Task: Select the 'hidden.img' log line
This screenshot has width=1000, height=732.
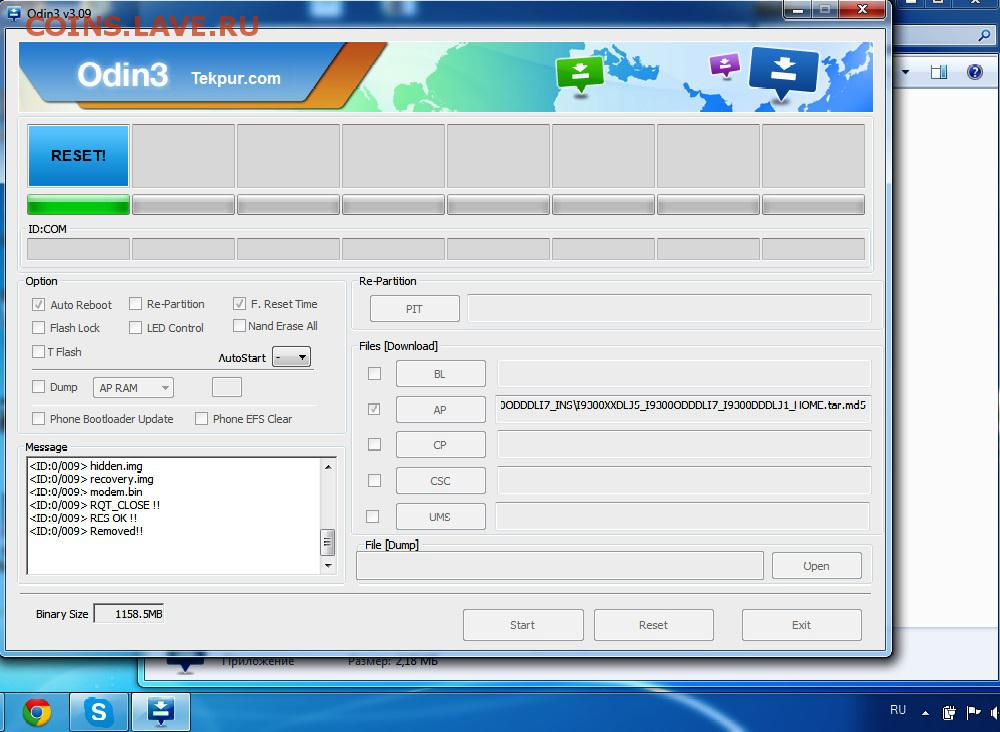Action: click(86, 466)
